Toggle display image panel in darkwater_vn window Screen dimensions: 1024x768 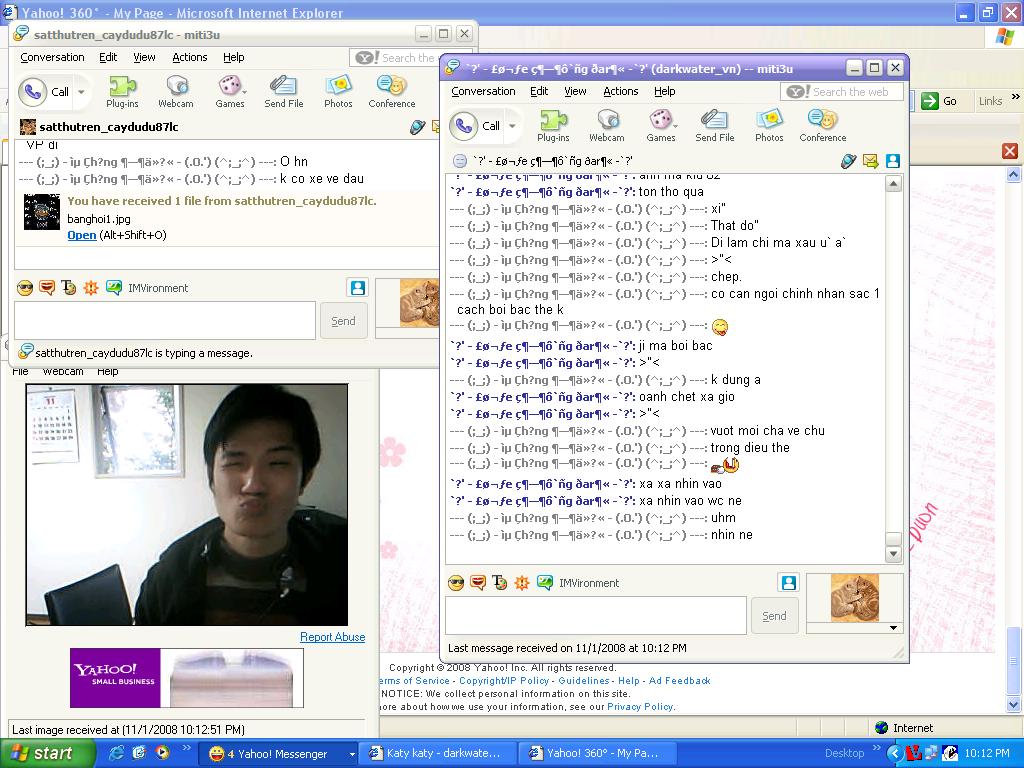coord(789,583)
